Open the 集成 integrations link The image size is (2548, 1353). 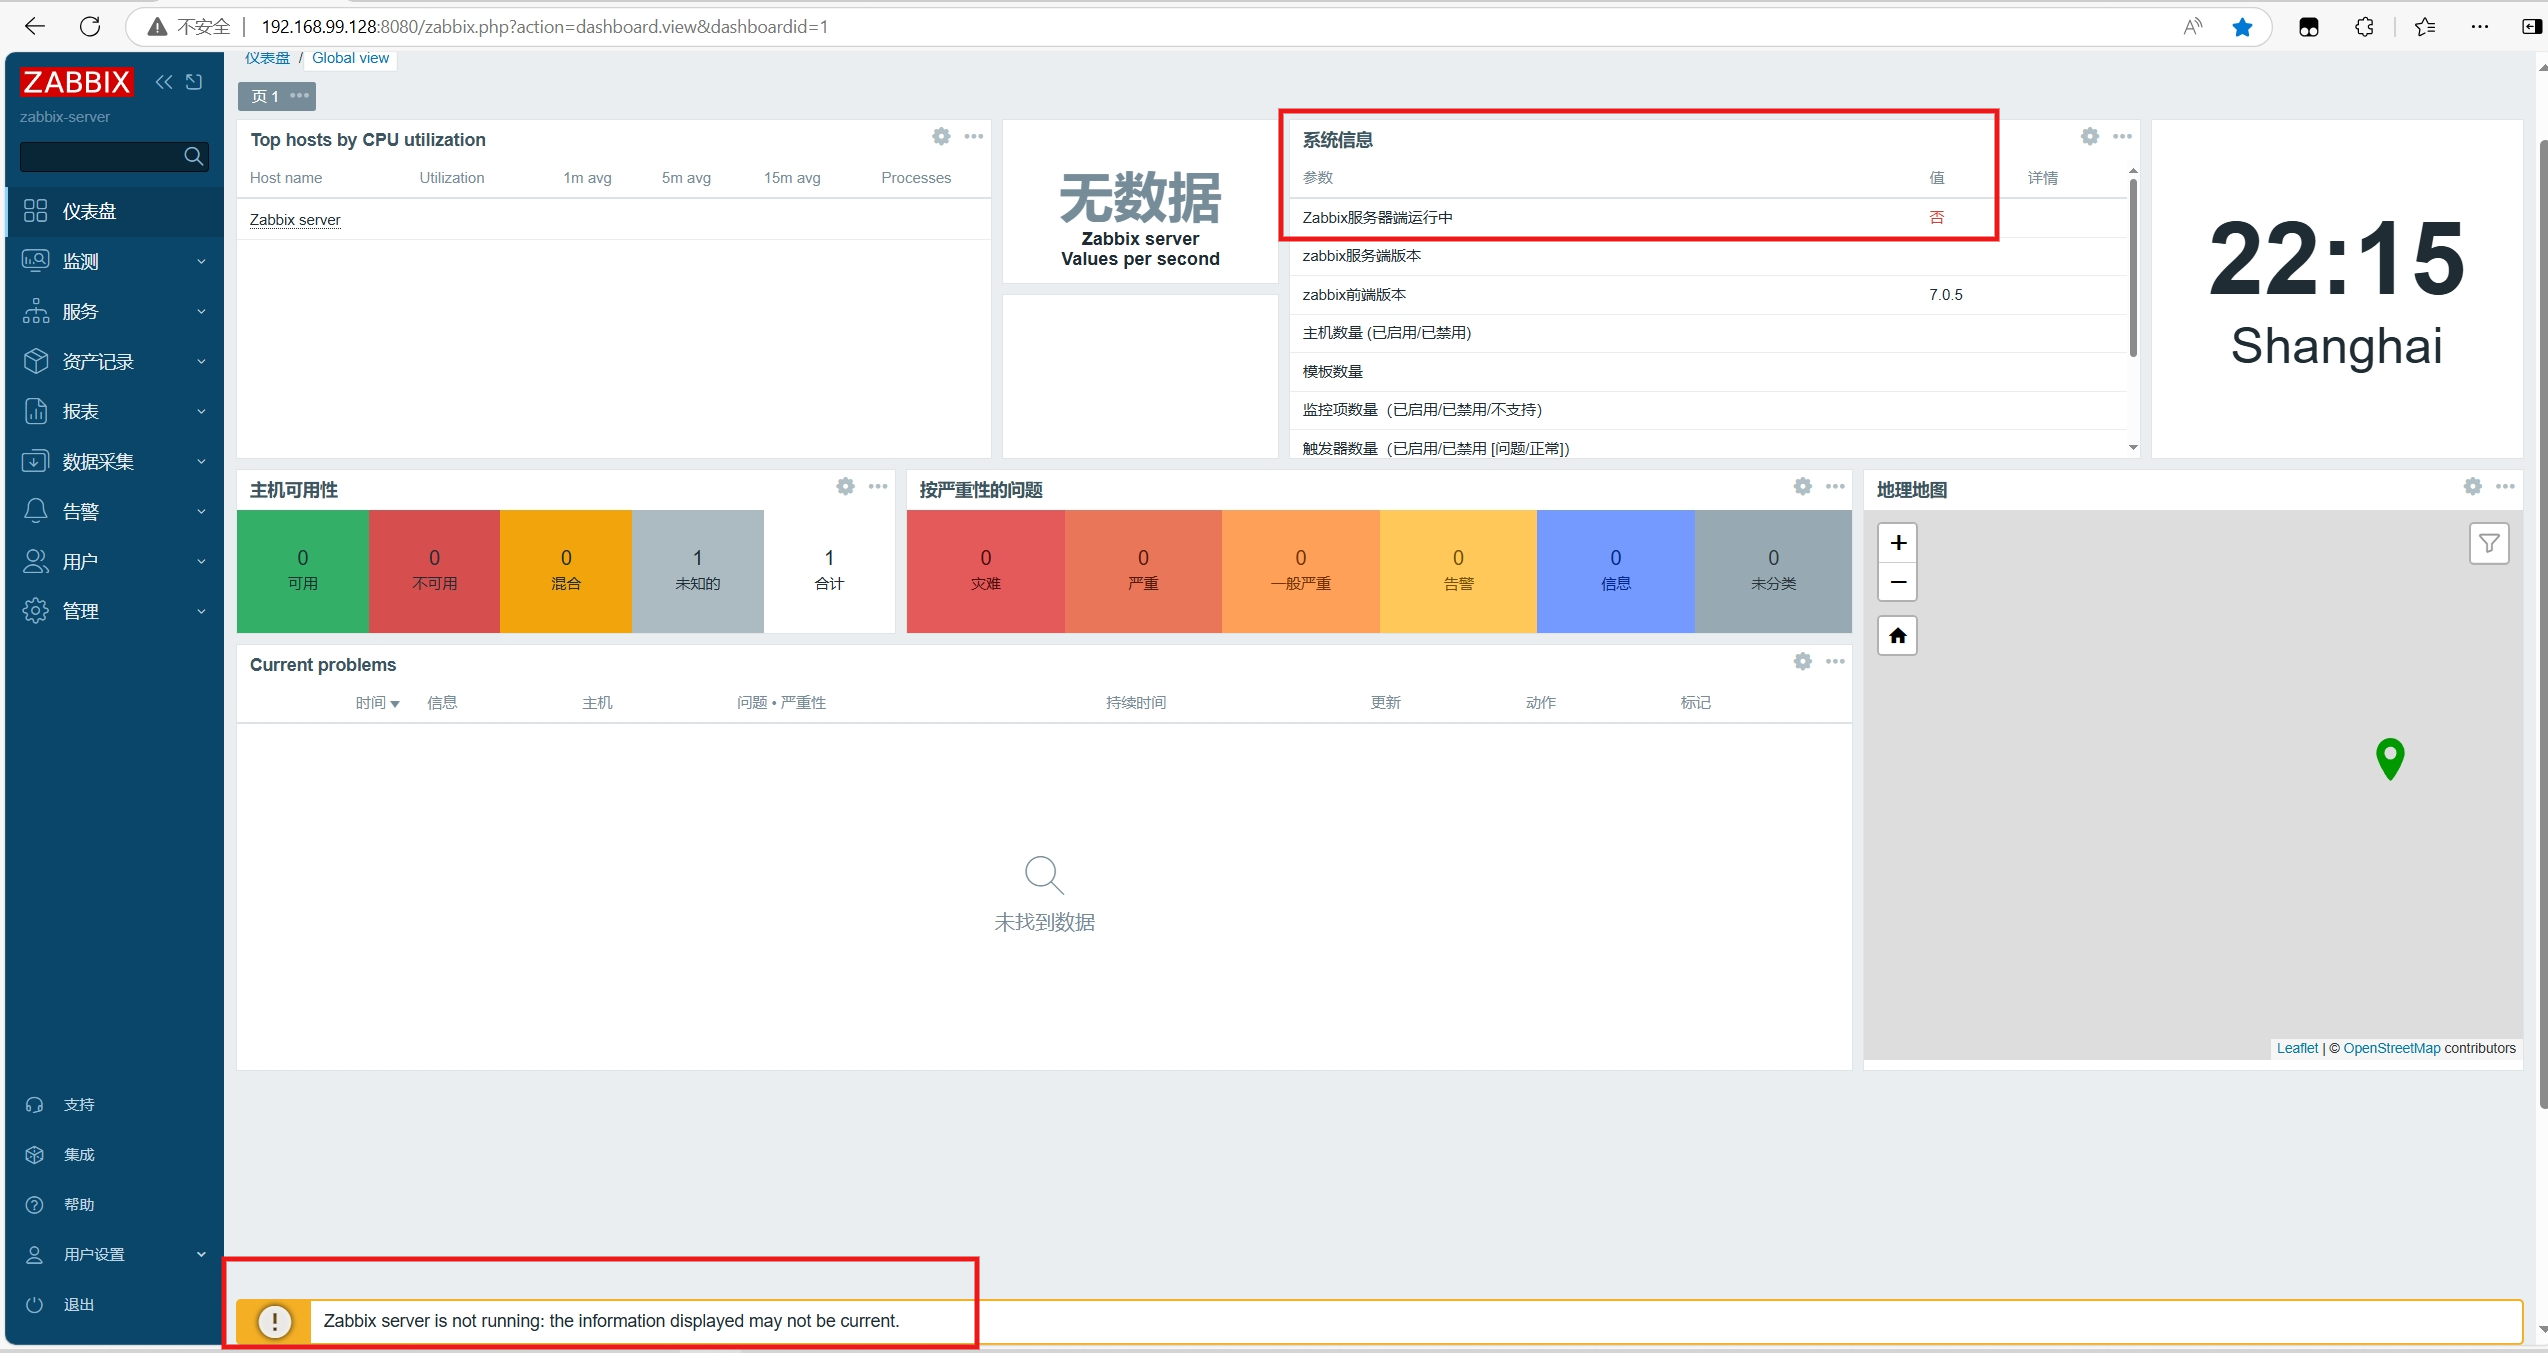click(78, 1154)
